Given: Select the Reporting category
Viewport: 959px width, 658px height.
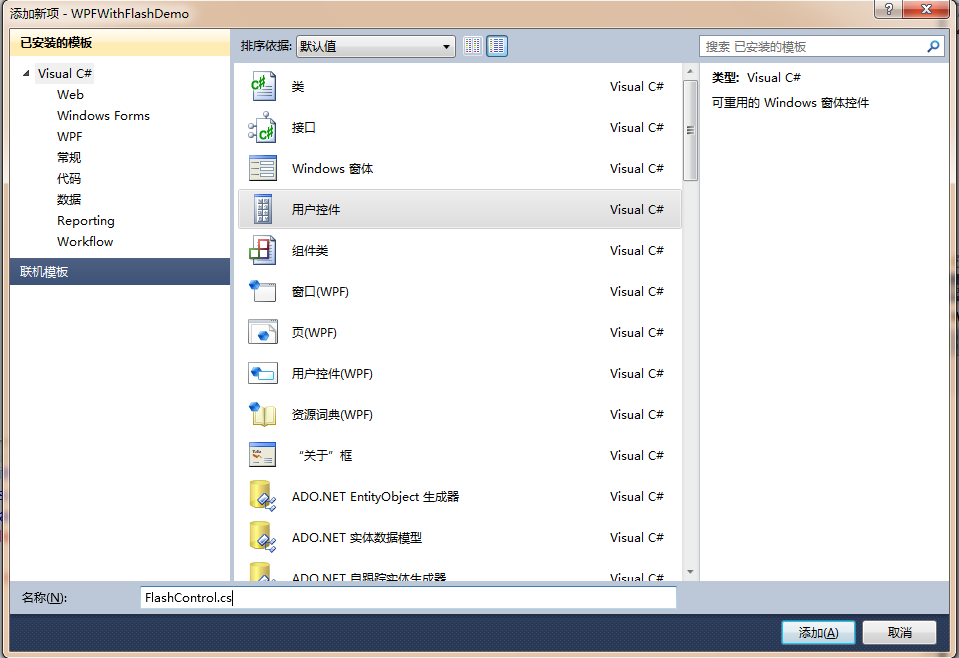Looking at the screenshot, I should (x=86, y=220).
